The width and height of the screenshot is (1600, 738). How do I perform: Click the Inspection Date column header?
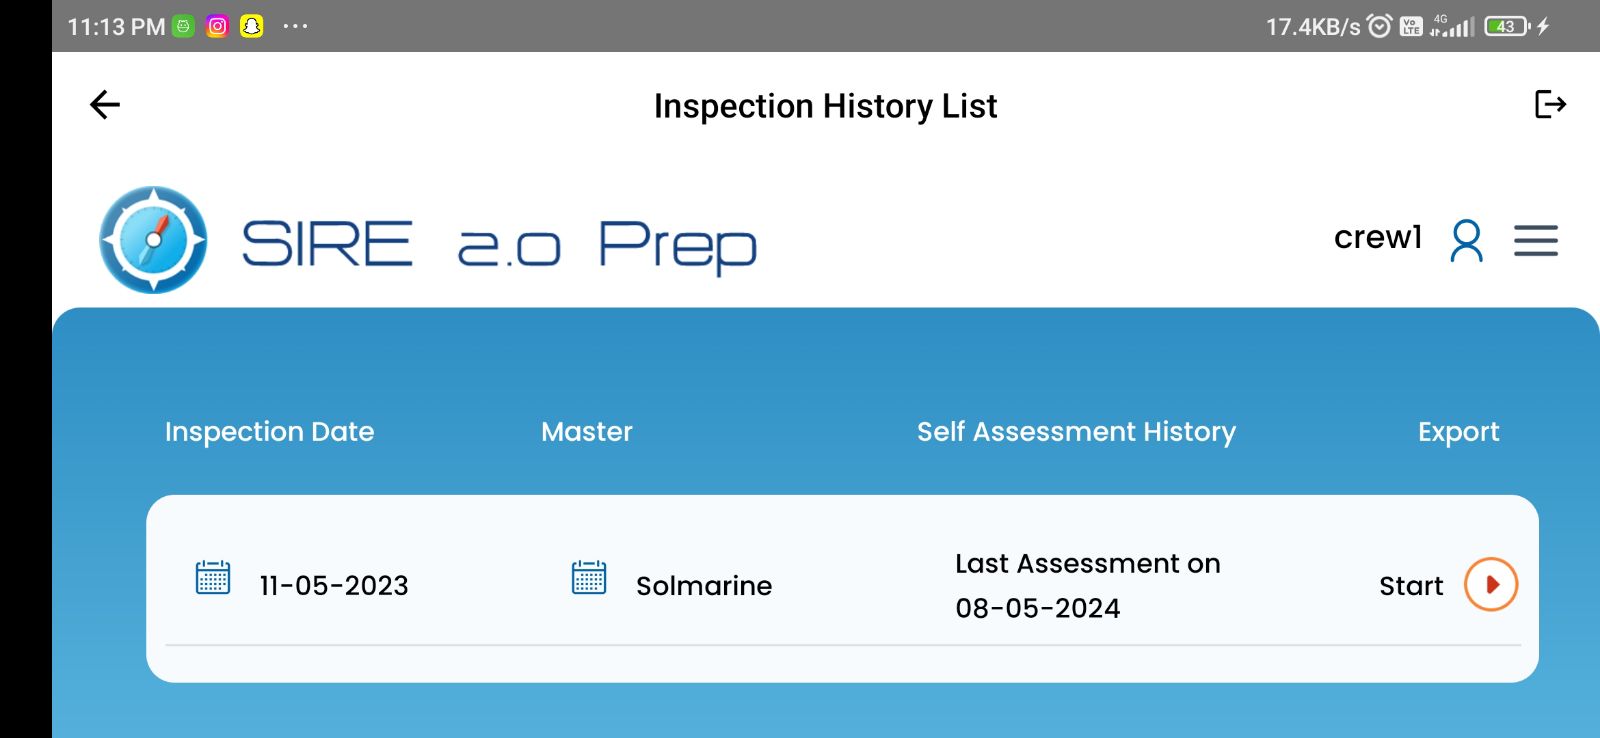pos(269,432)
